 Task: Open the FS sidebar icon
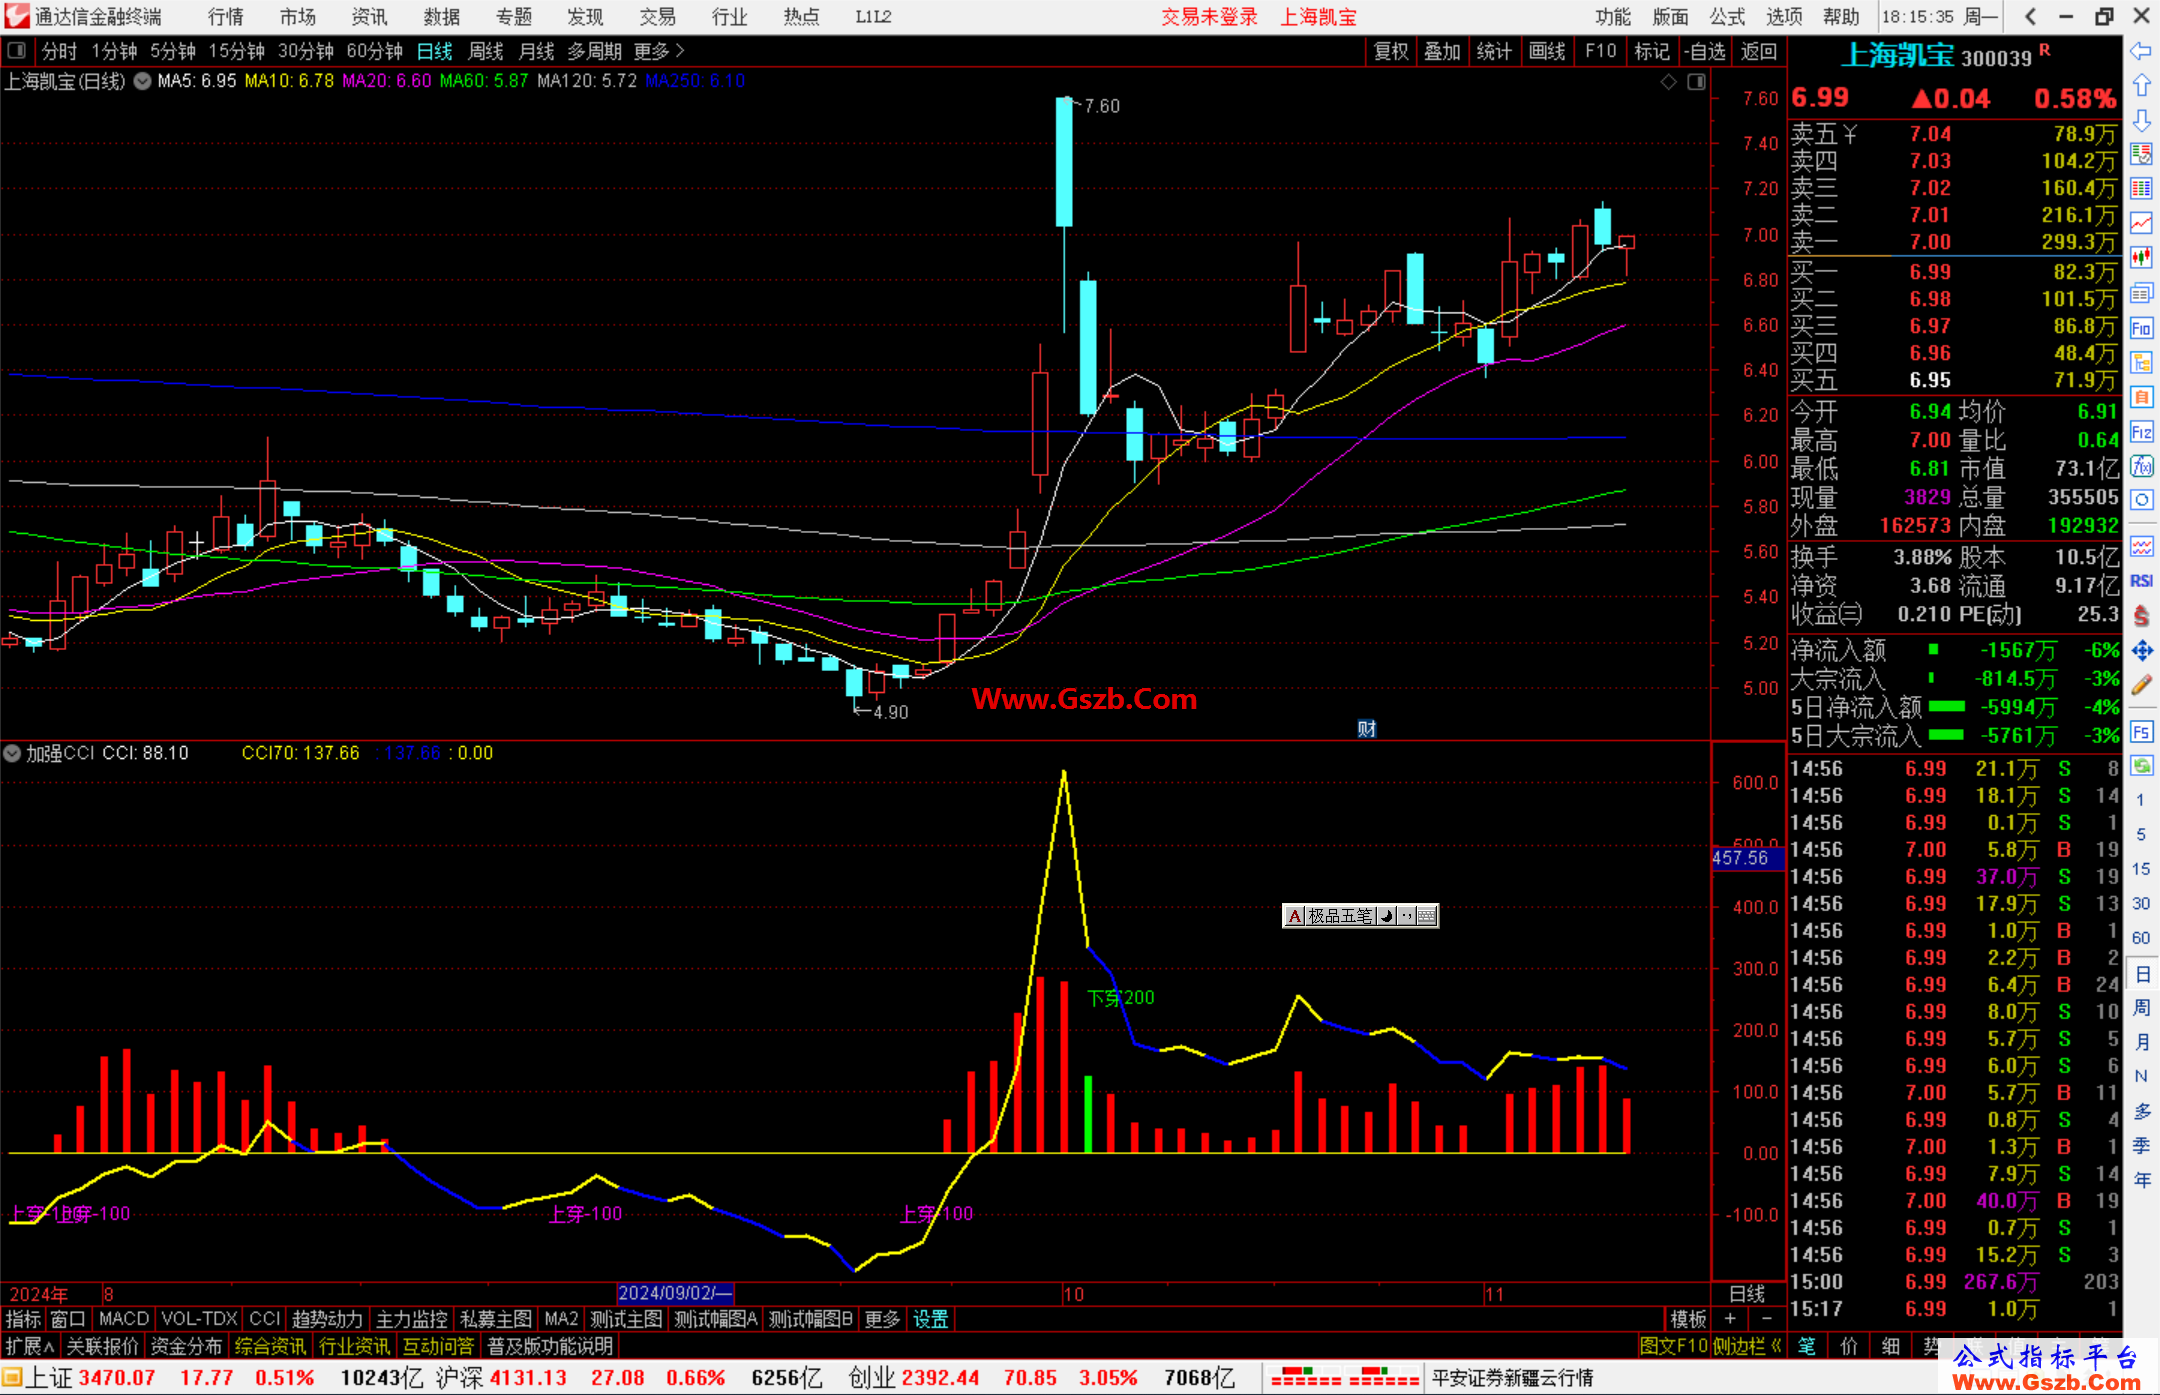tap(2141, 732)
